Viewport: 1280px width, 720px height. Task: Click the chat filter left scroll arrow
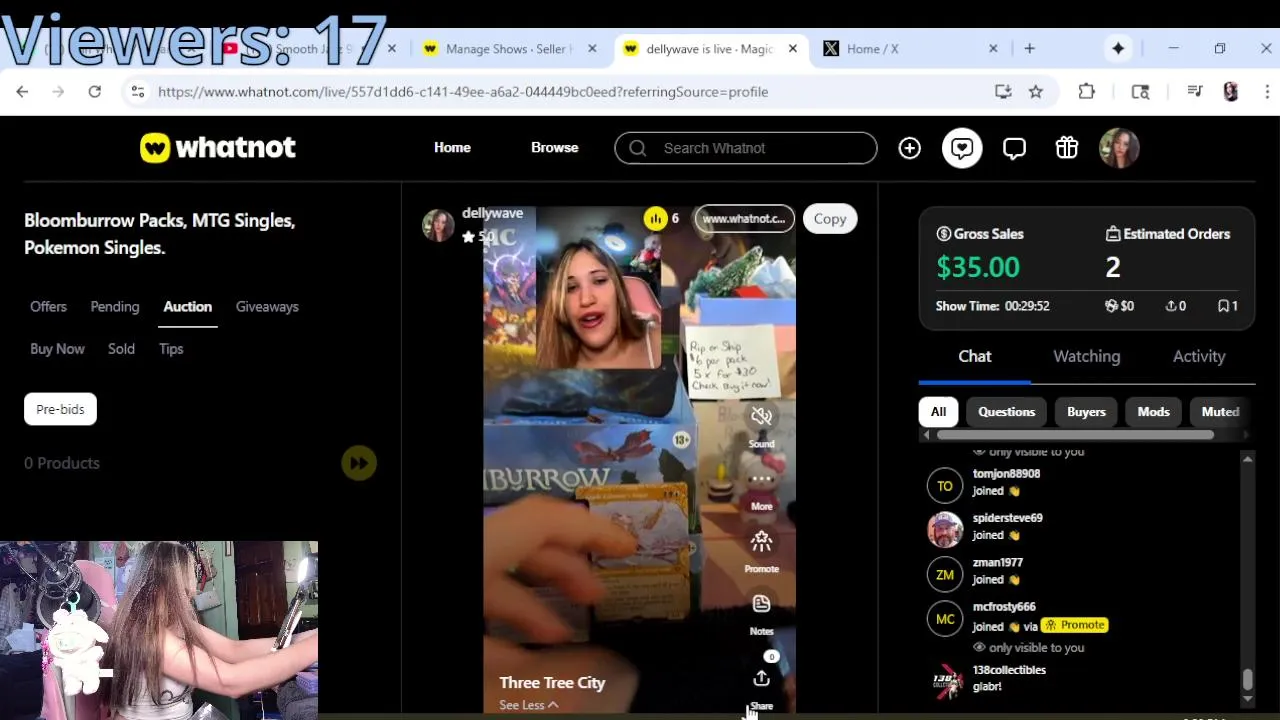click(x=926, y=435)
